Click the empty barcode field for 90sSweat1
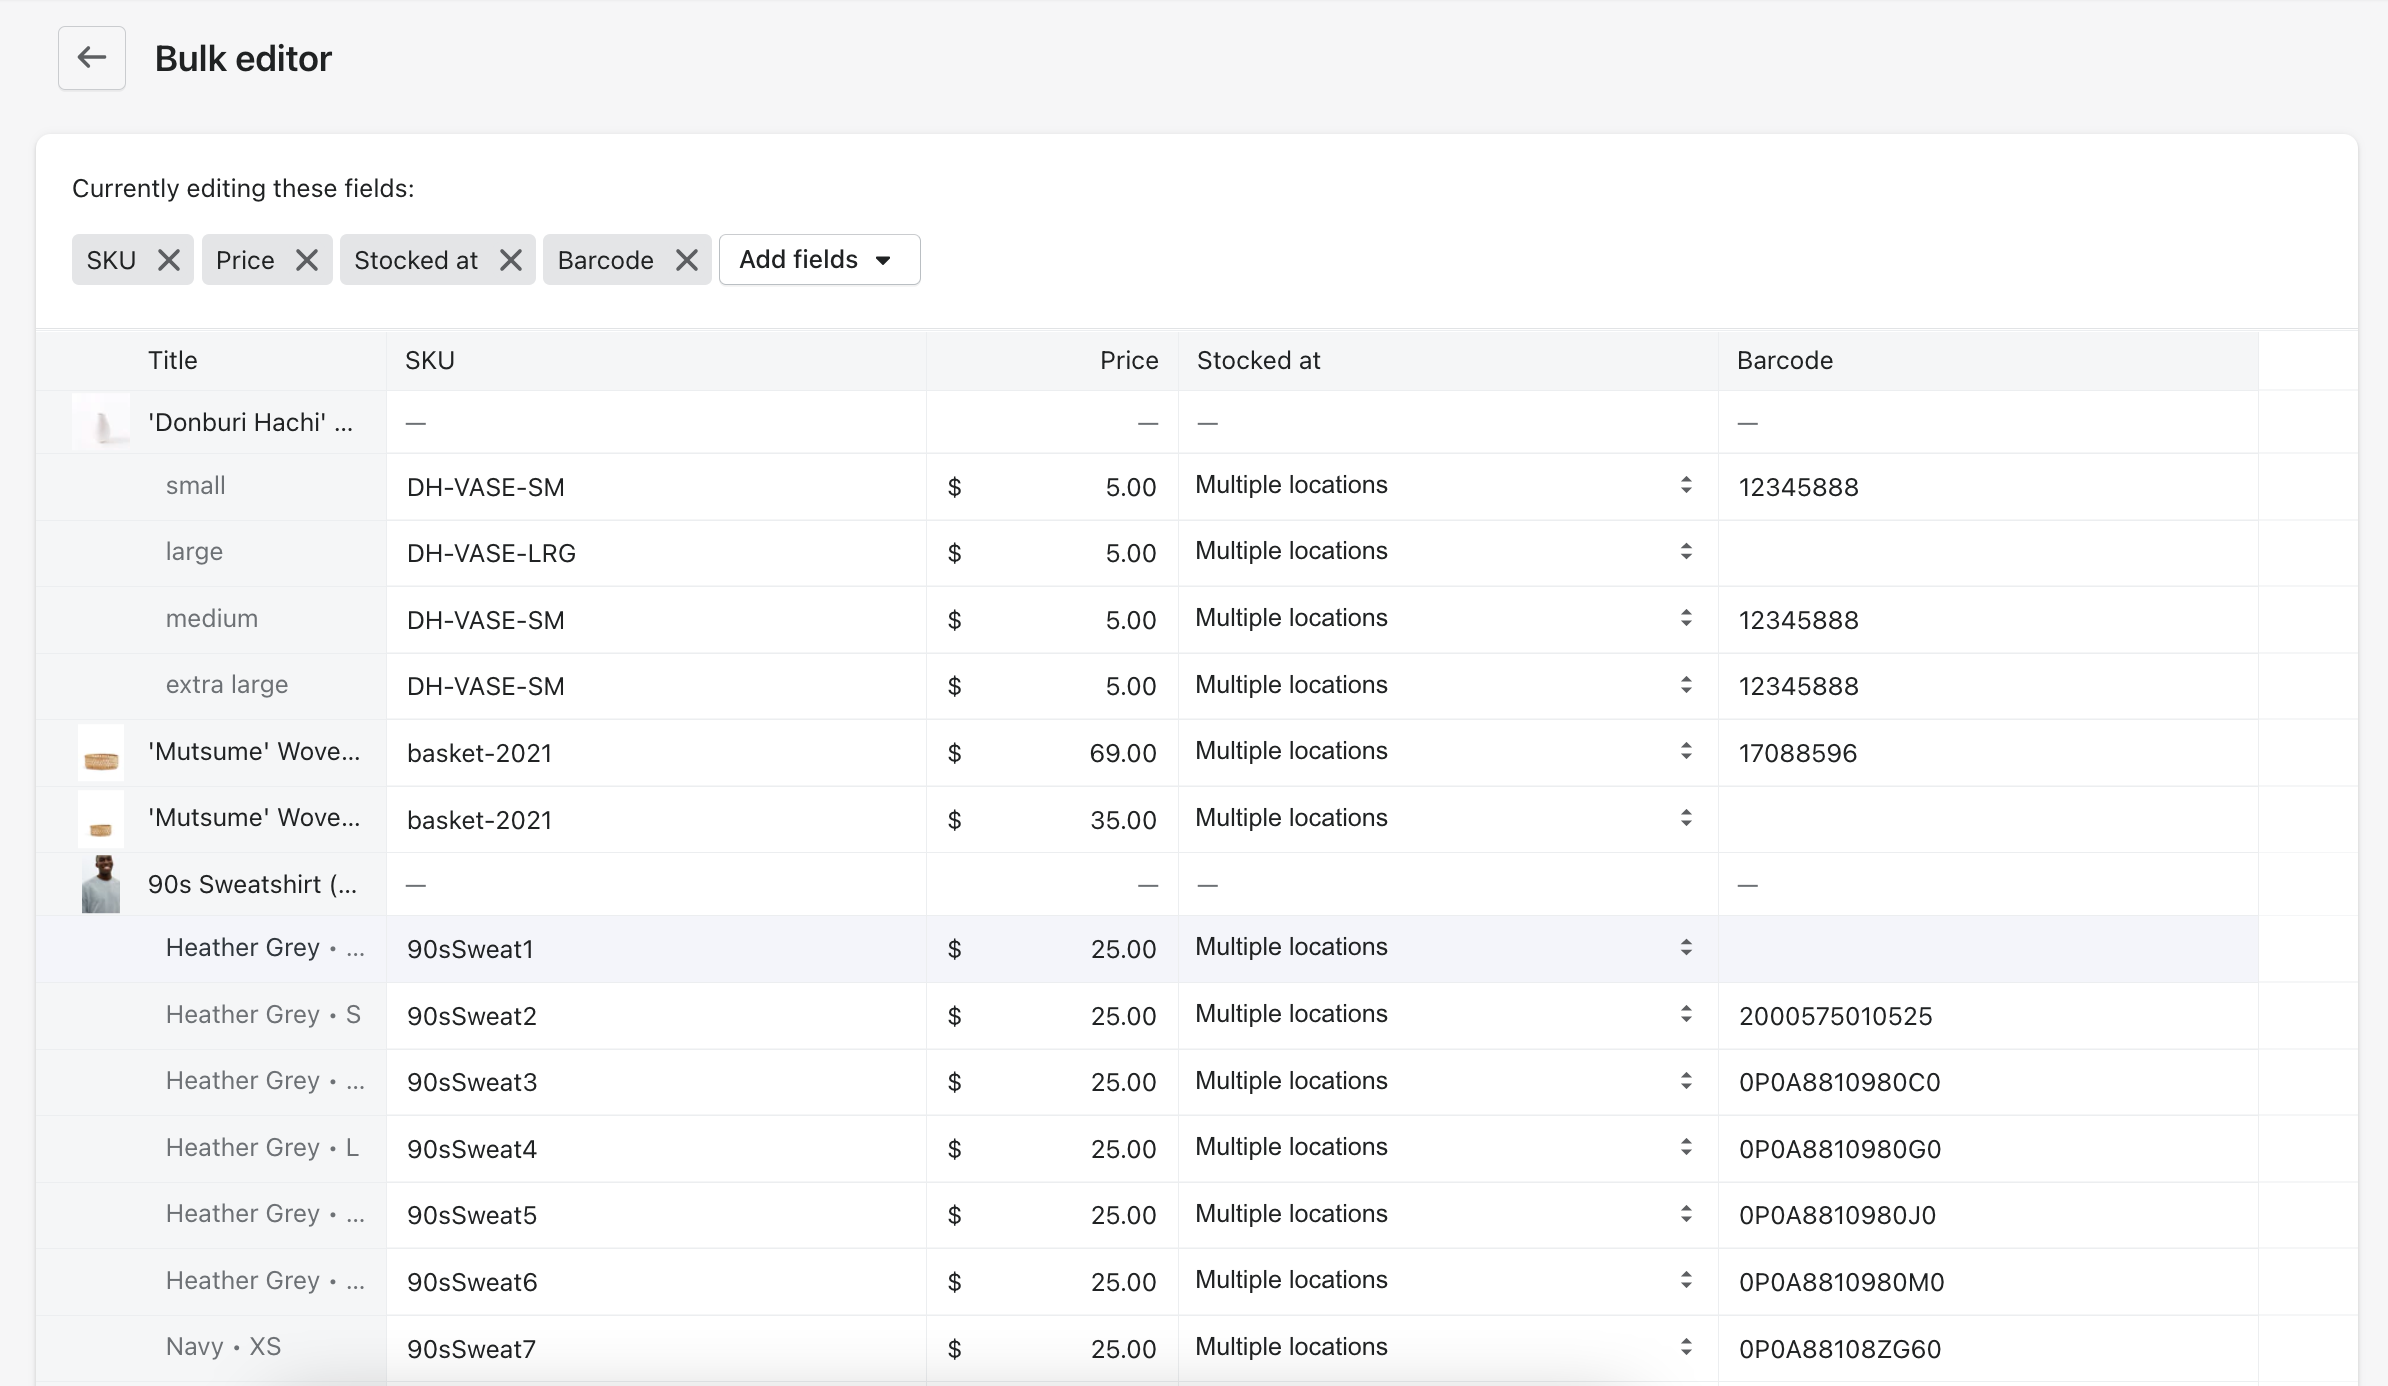Screen dimensions: 2388x1386 point(1985,949)
